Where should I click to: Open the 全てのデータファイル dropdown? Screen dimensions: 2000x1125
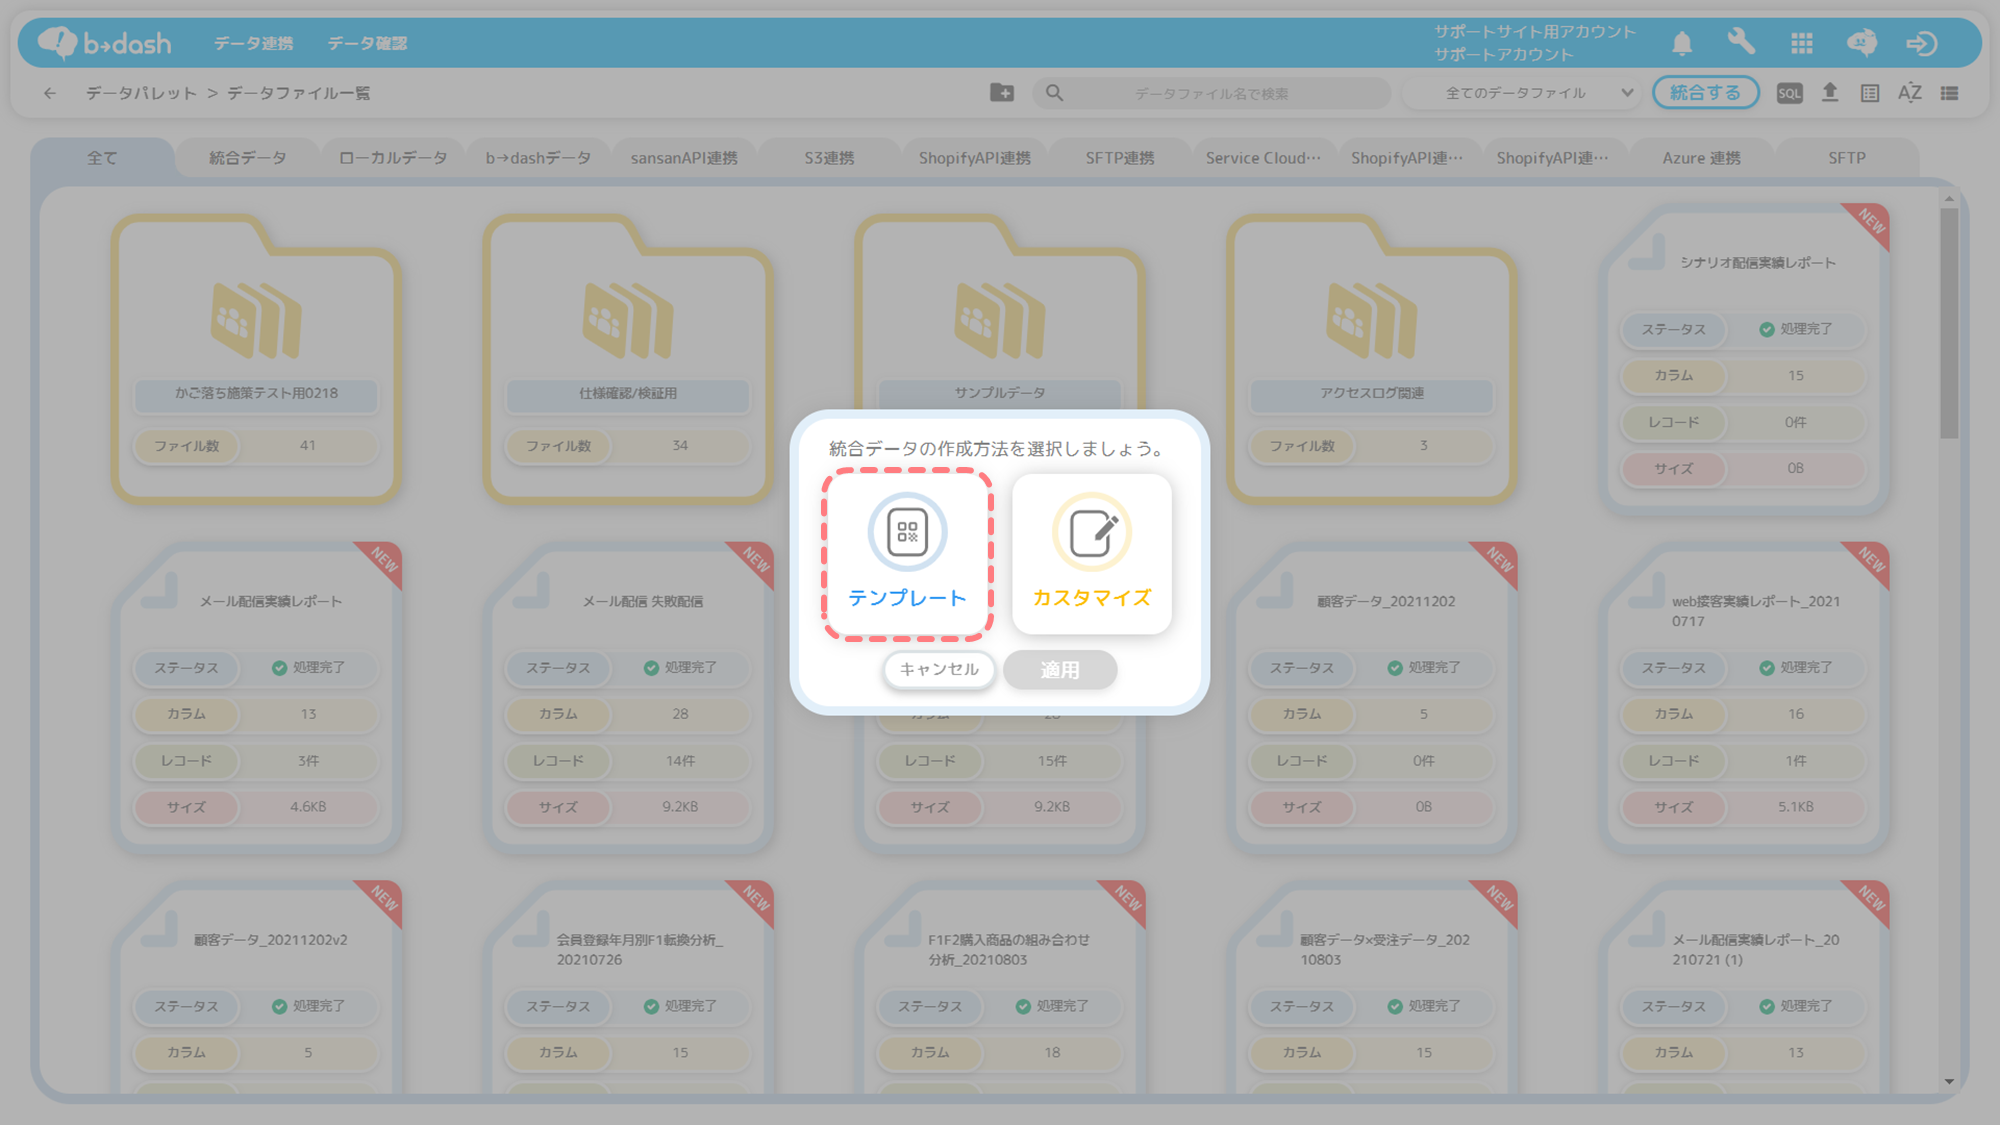(1522, 93)
